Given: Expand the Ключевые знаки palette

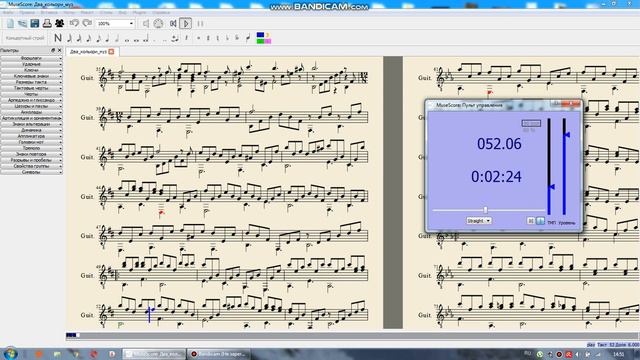Looking at the screenshot, I should click(x=31, y=76).
